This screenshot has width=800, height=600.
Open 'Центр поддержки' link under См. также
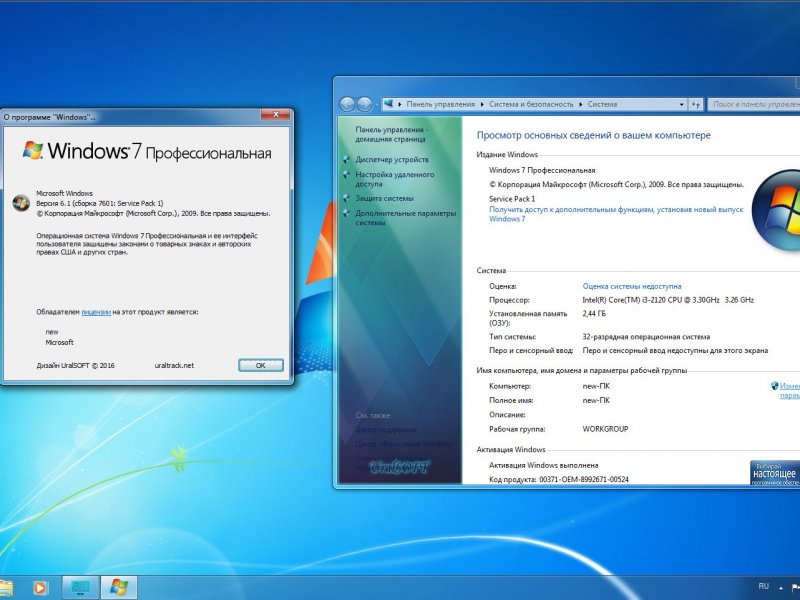386,430
